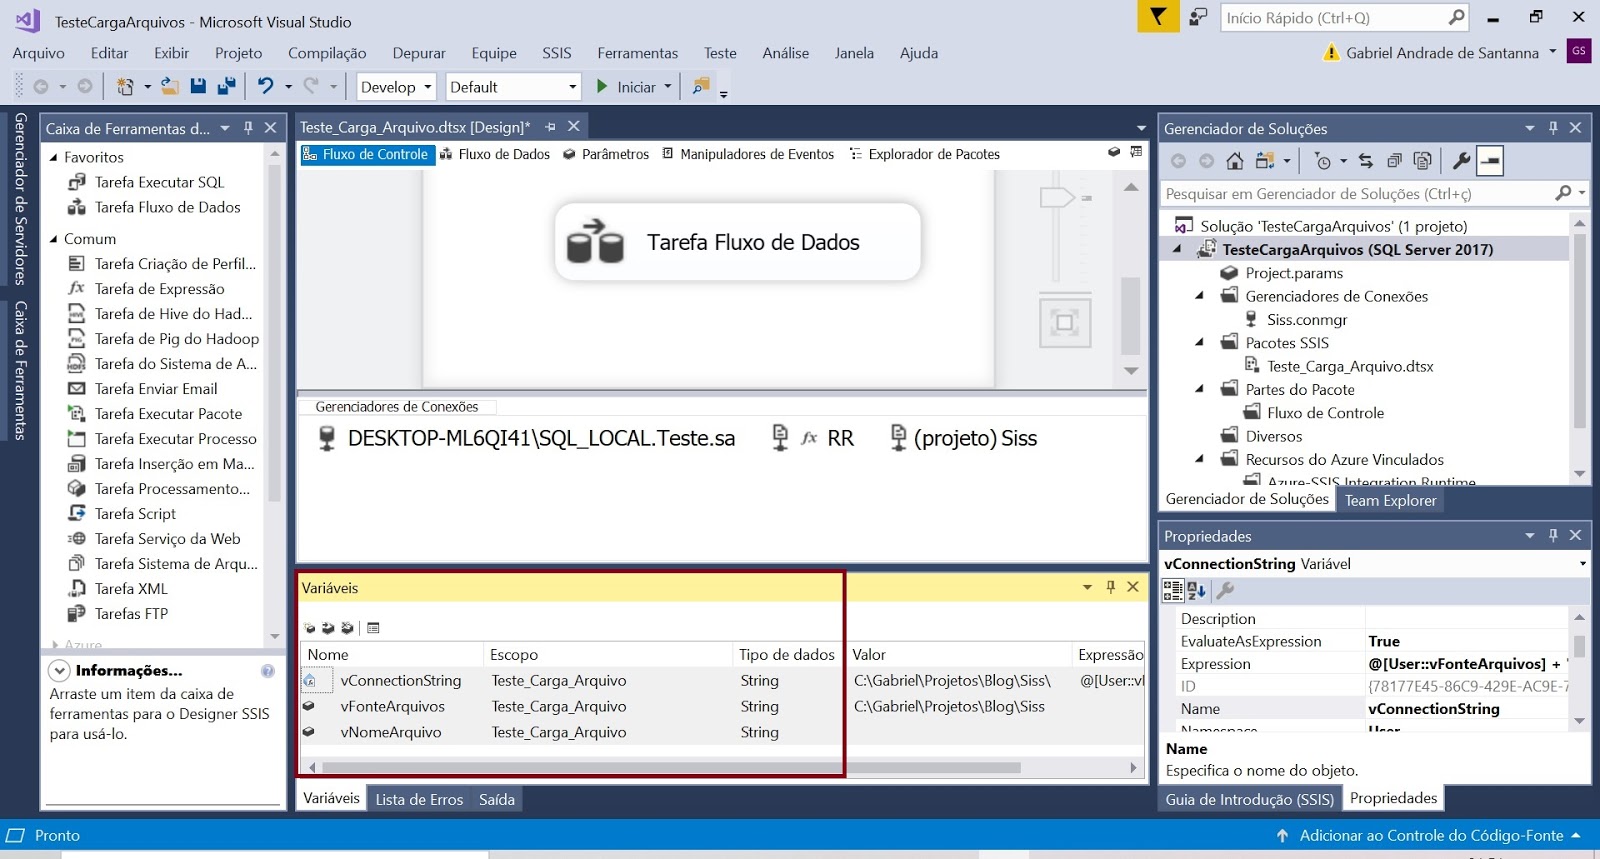Select Project.params in solution tree
Screen dimensions: 1600x859
(x=1294, y=273)
